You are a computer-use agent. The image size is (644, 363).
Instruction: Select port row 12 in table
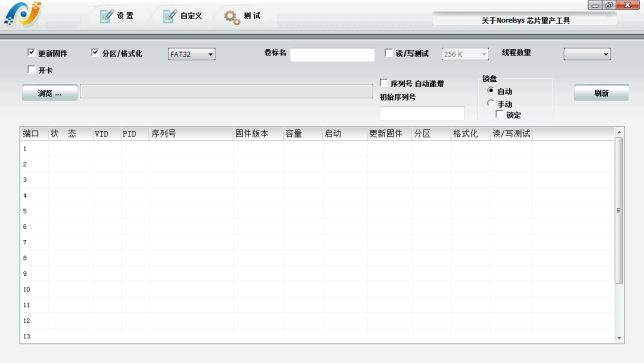pos(317,321)
